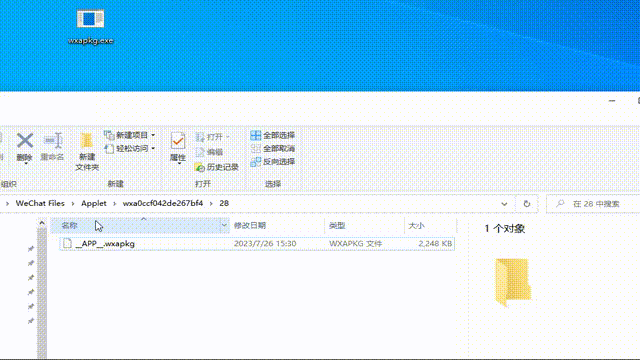Minimize the File Explorer window

tap(612, 100)
